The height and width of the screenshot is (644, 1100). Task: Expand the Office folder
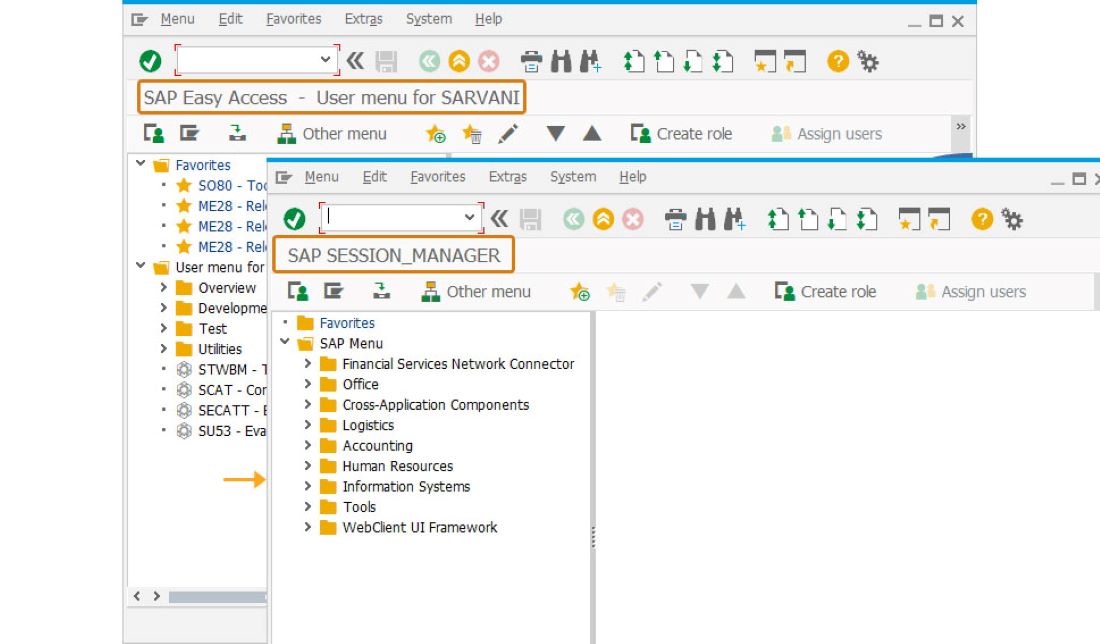307,384
